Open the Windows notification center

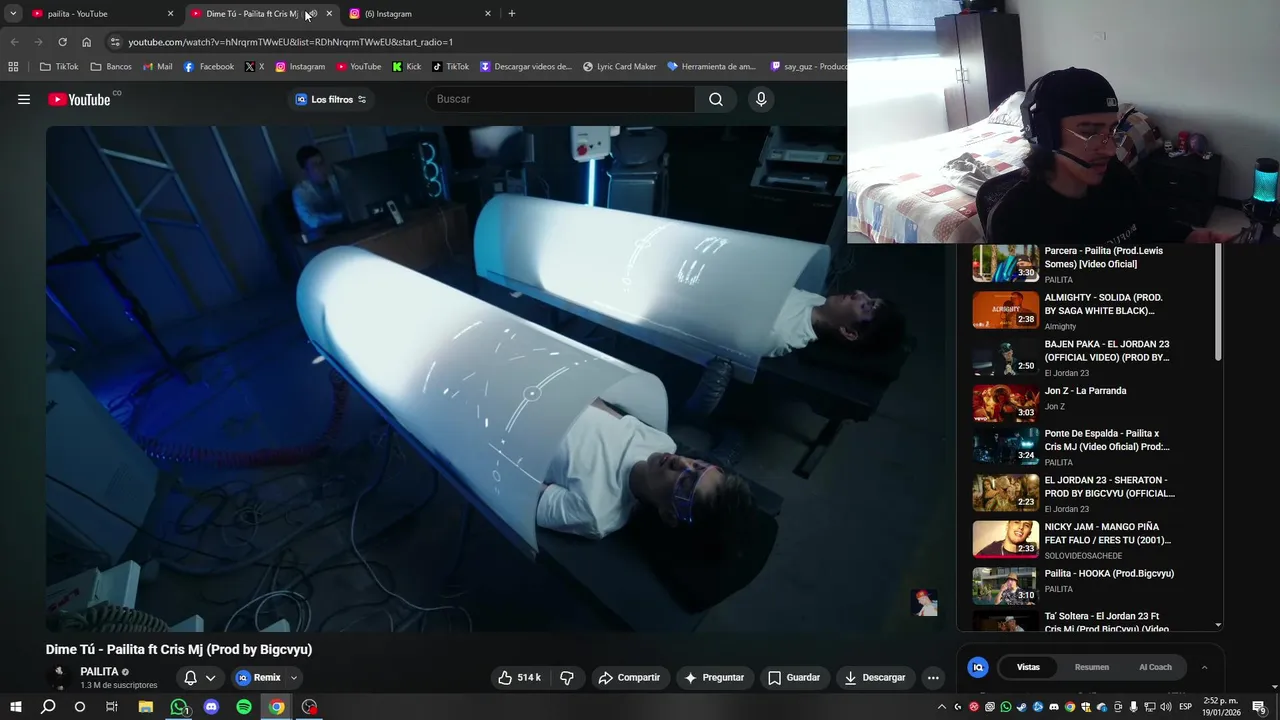point(1259,707)
